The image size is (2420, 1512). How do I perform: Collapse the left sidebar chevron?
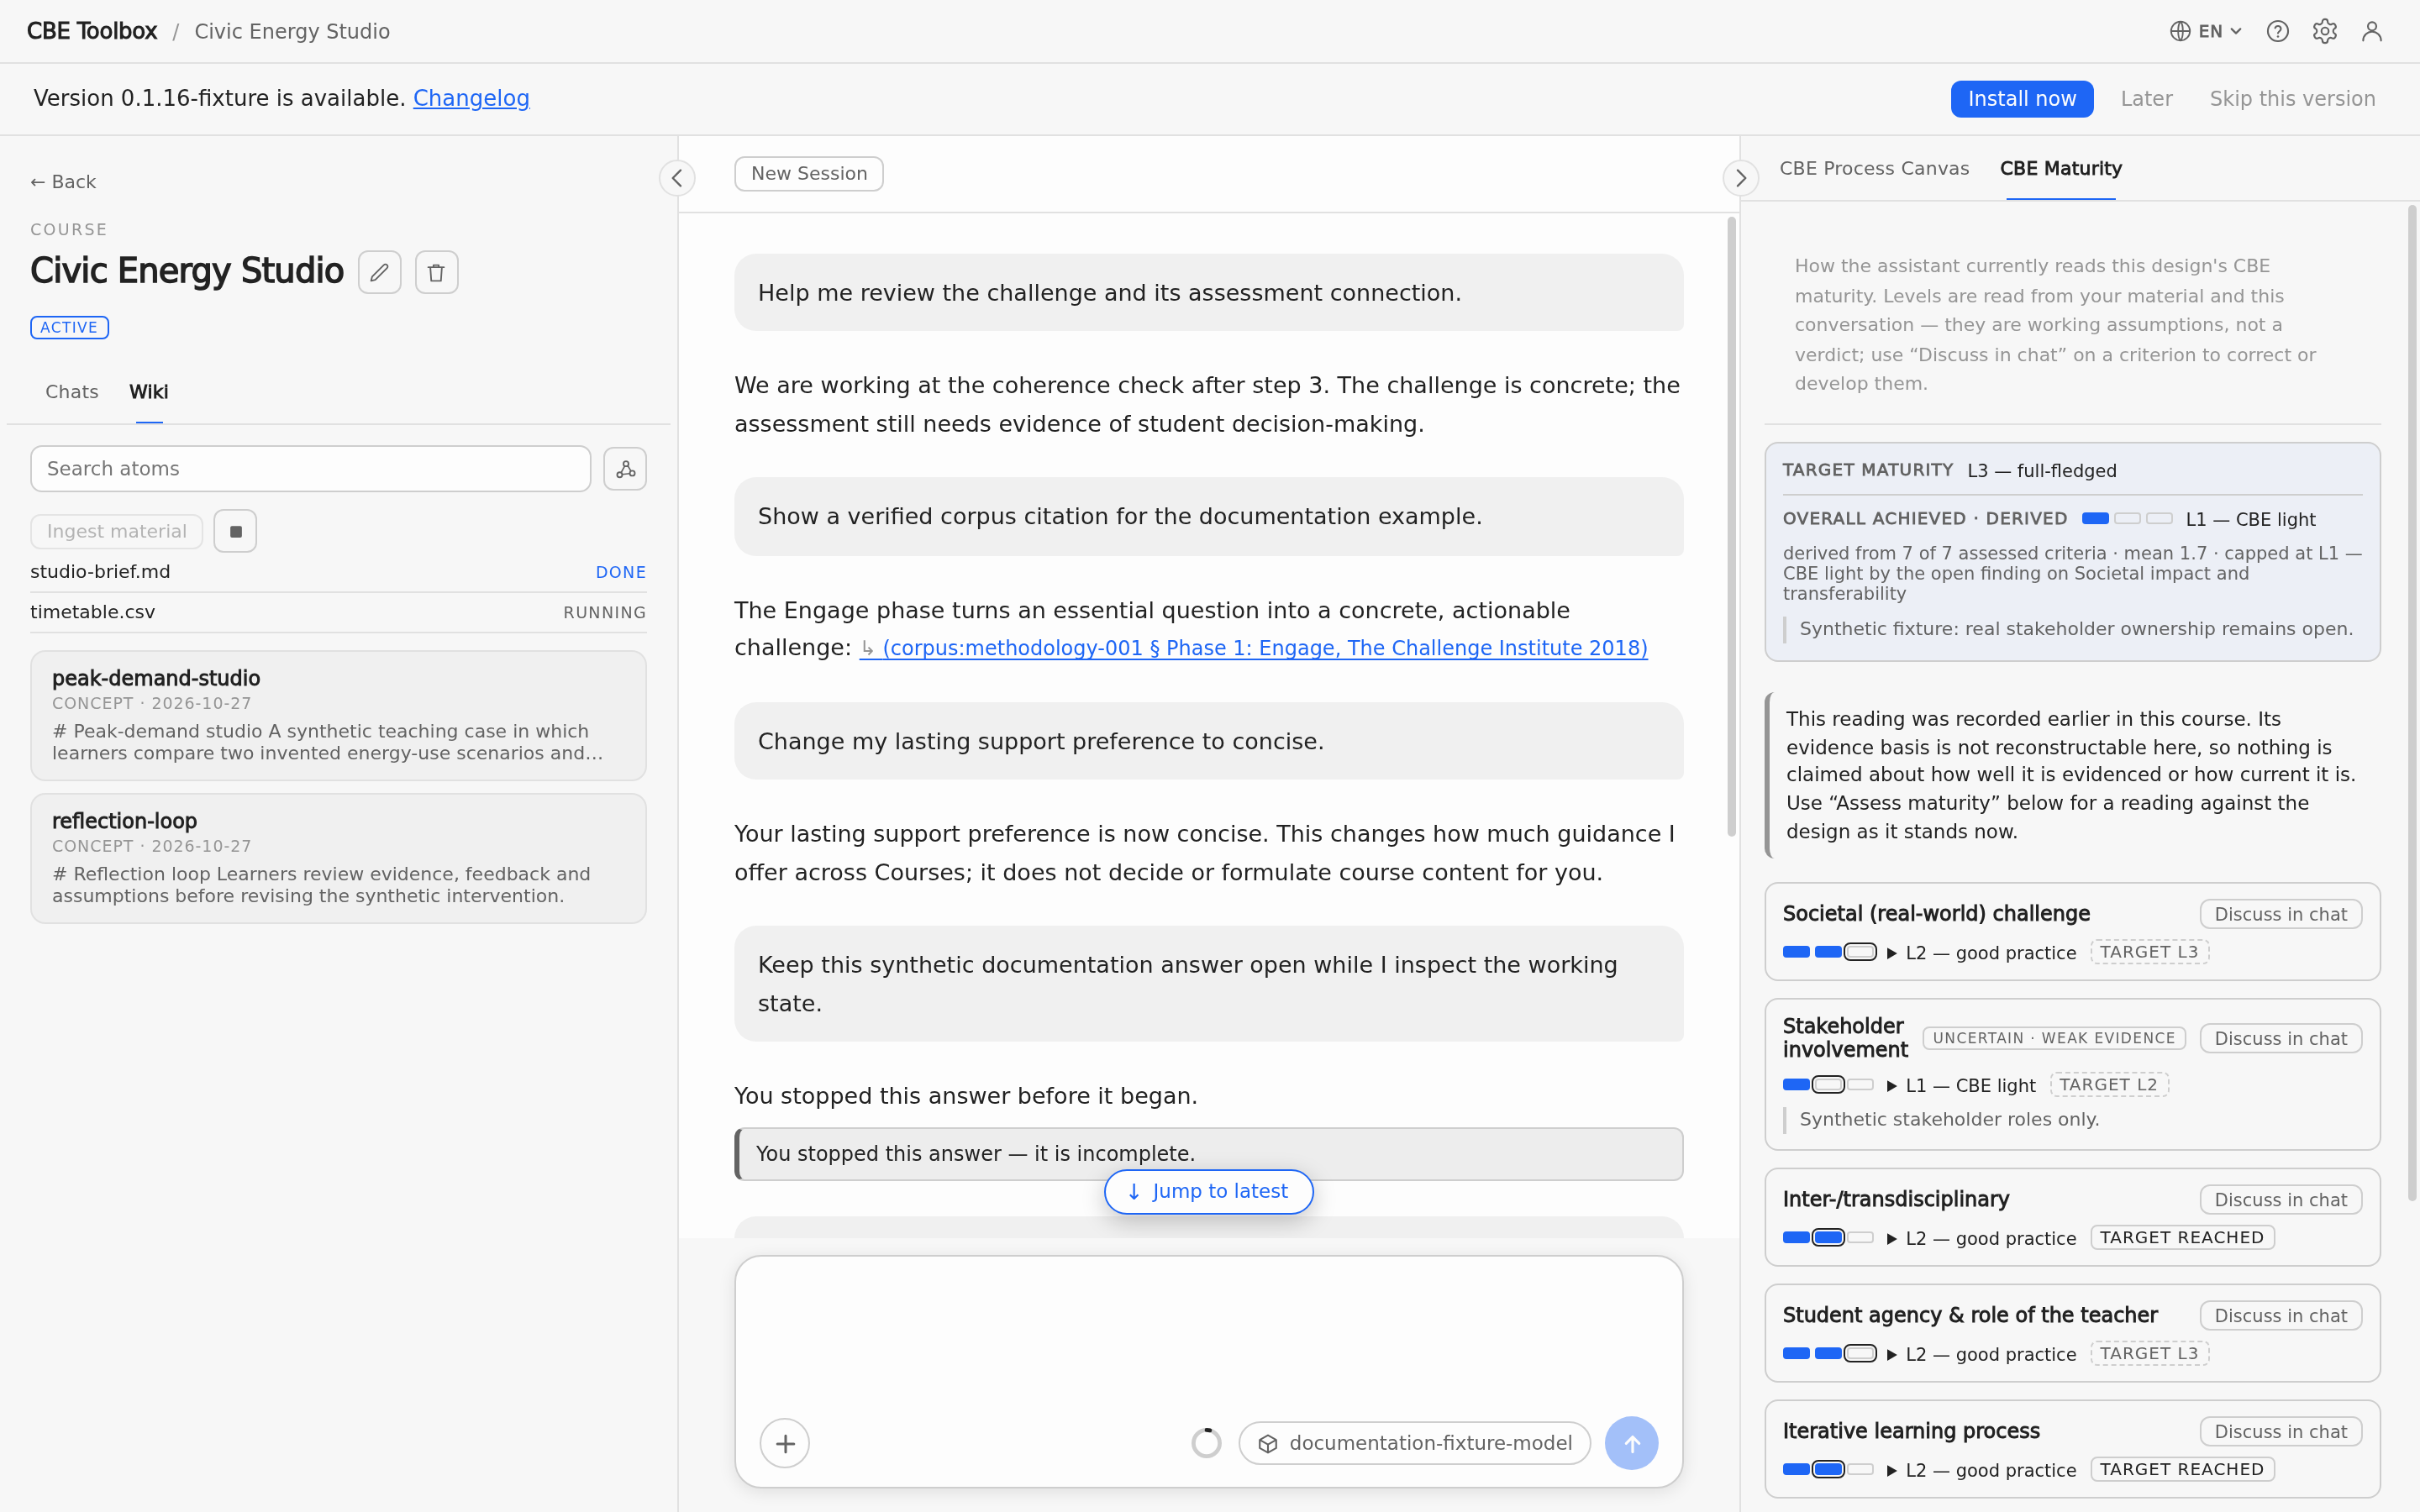[x=677, y=178]
